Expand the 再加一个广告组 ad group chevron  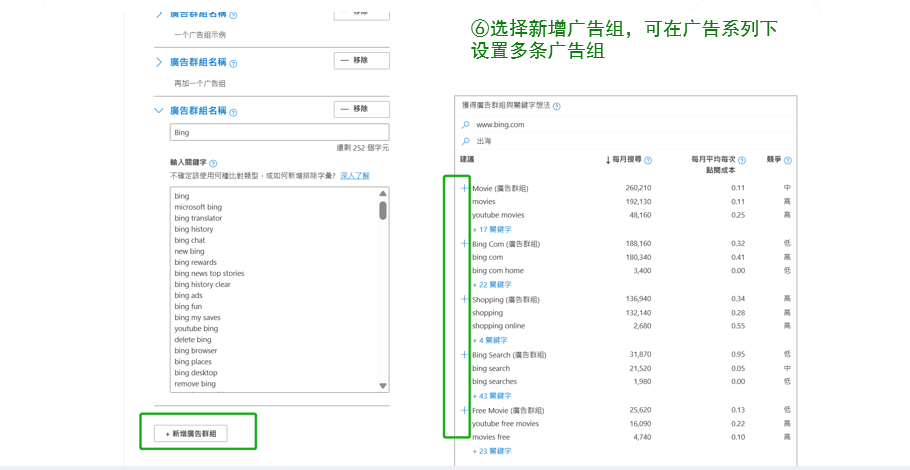(159, 62)
